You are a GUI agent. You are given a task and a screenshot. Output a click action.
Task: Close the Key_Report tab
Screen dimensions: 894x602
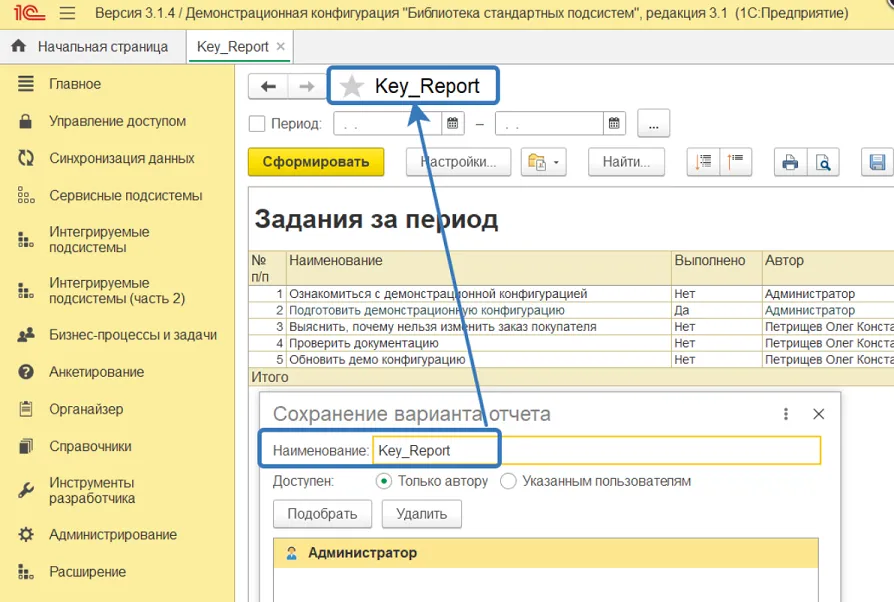coord(280,47)
